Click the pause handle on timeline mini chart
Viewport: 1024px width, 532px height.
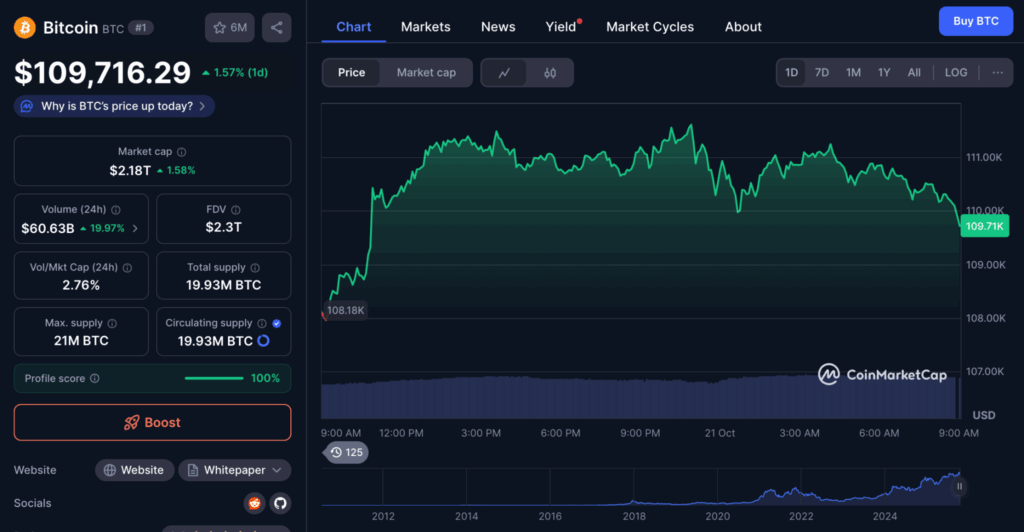pos(959,487)
